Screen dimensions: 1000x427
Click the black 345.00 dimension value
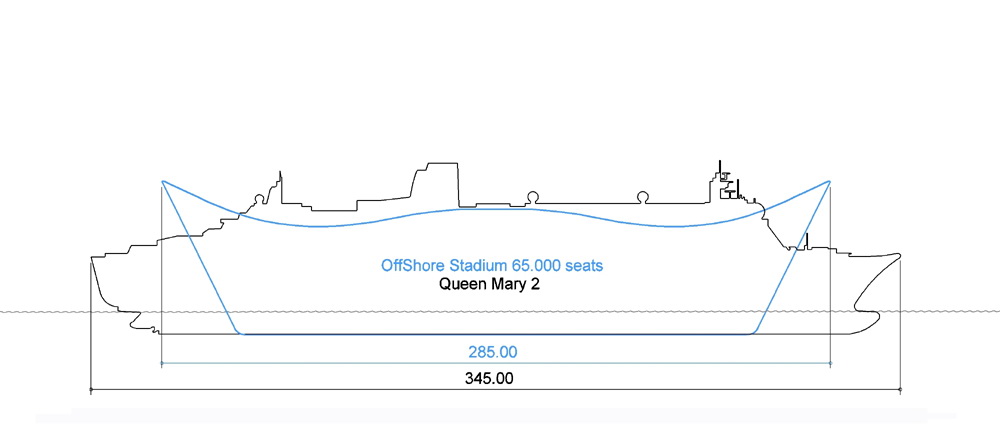(x=489, y=379)
